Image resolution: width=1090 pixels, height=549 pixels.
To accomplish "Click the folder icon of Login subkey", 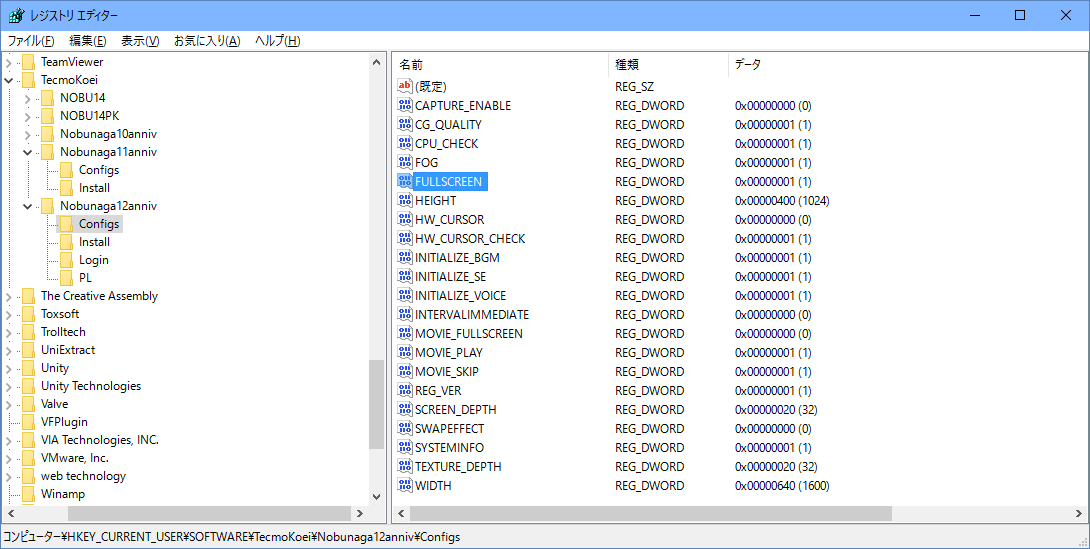I will point(67,260).
